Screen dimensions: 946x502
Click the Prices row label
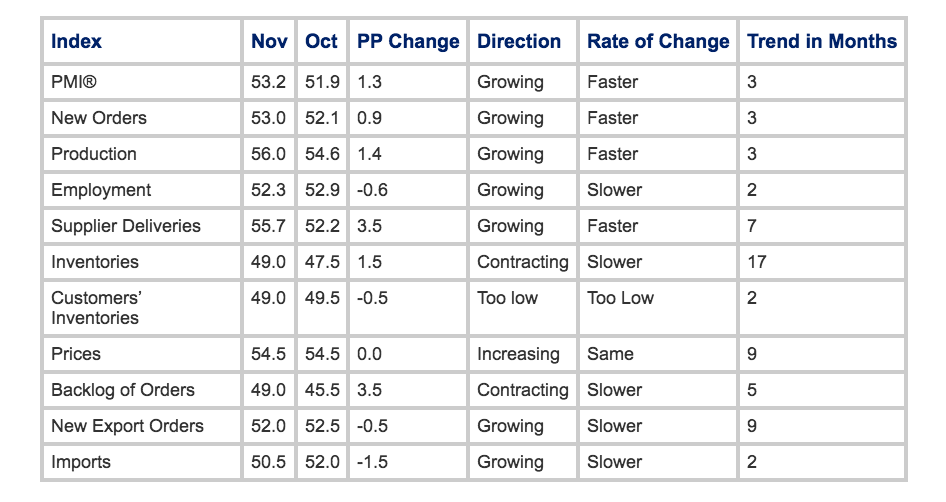tap(76, 354)
